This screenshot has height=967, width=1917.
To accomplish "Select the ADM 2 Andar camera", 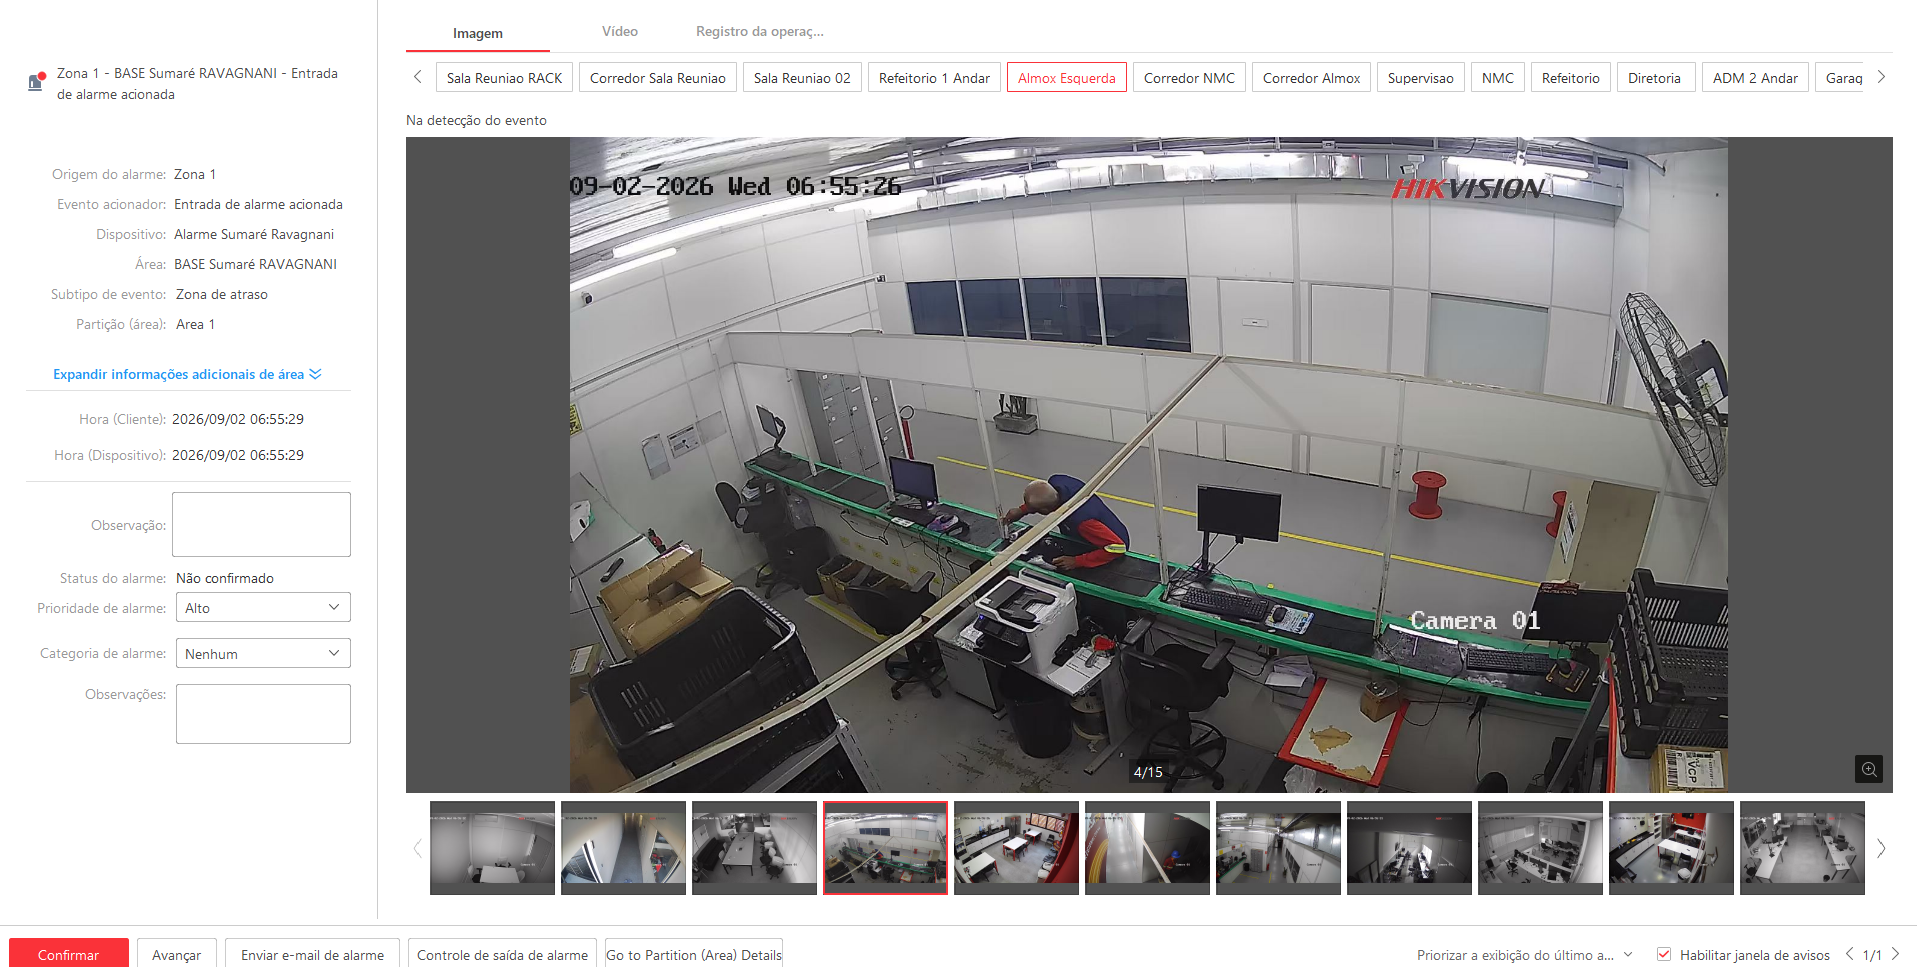I will click(x=1755, y=78).
